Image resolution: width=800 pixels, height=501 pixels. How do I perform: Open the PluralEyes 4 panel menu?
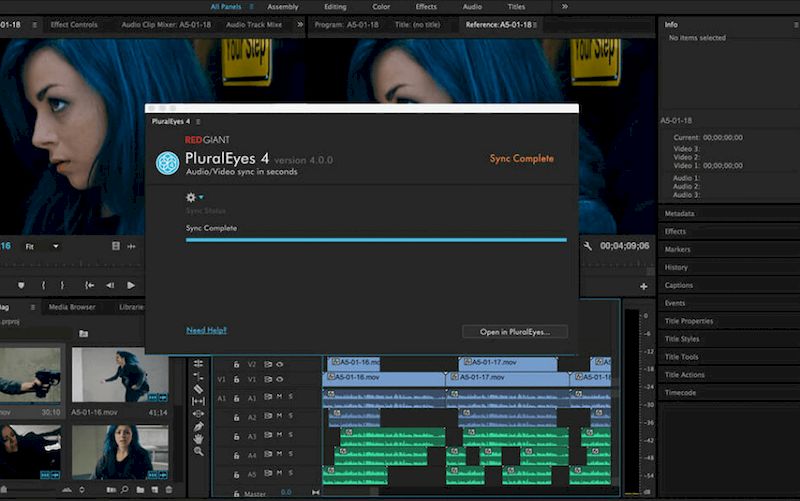198,121
